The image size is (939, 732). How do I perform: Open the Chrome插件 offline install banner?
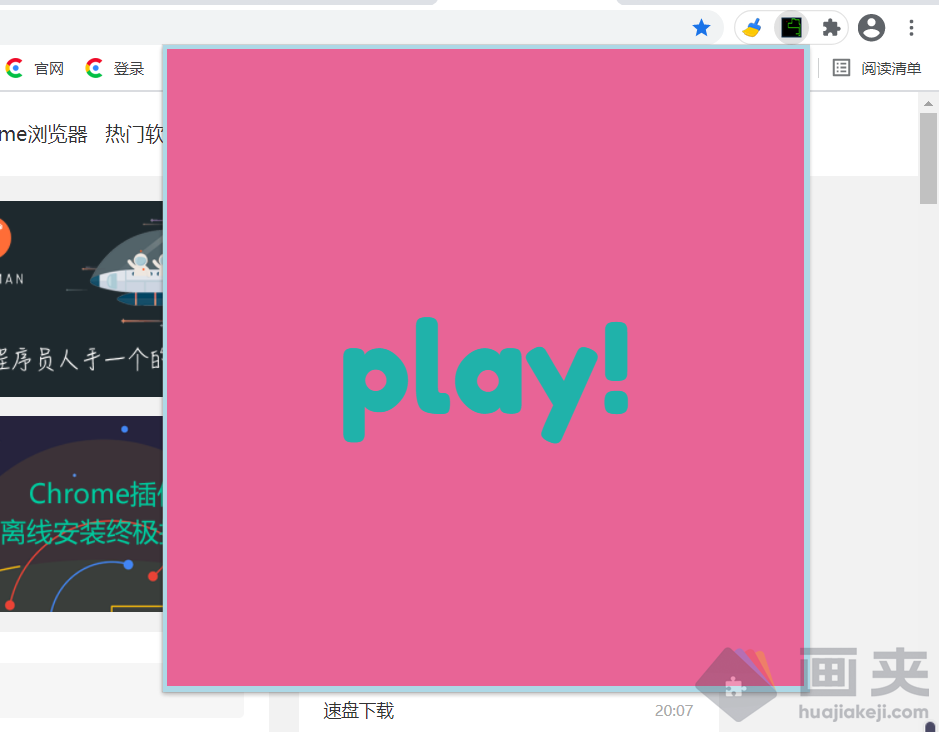coord(81,513)
